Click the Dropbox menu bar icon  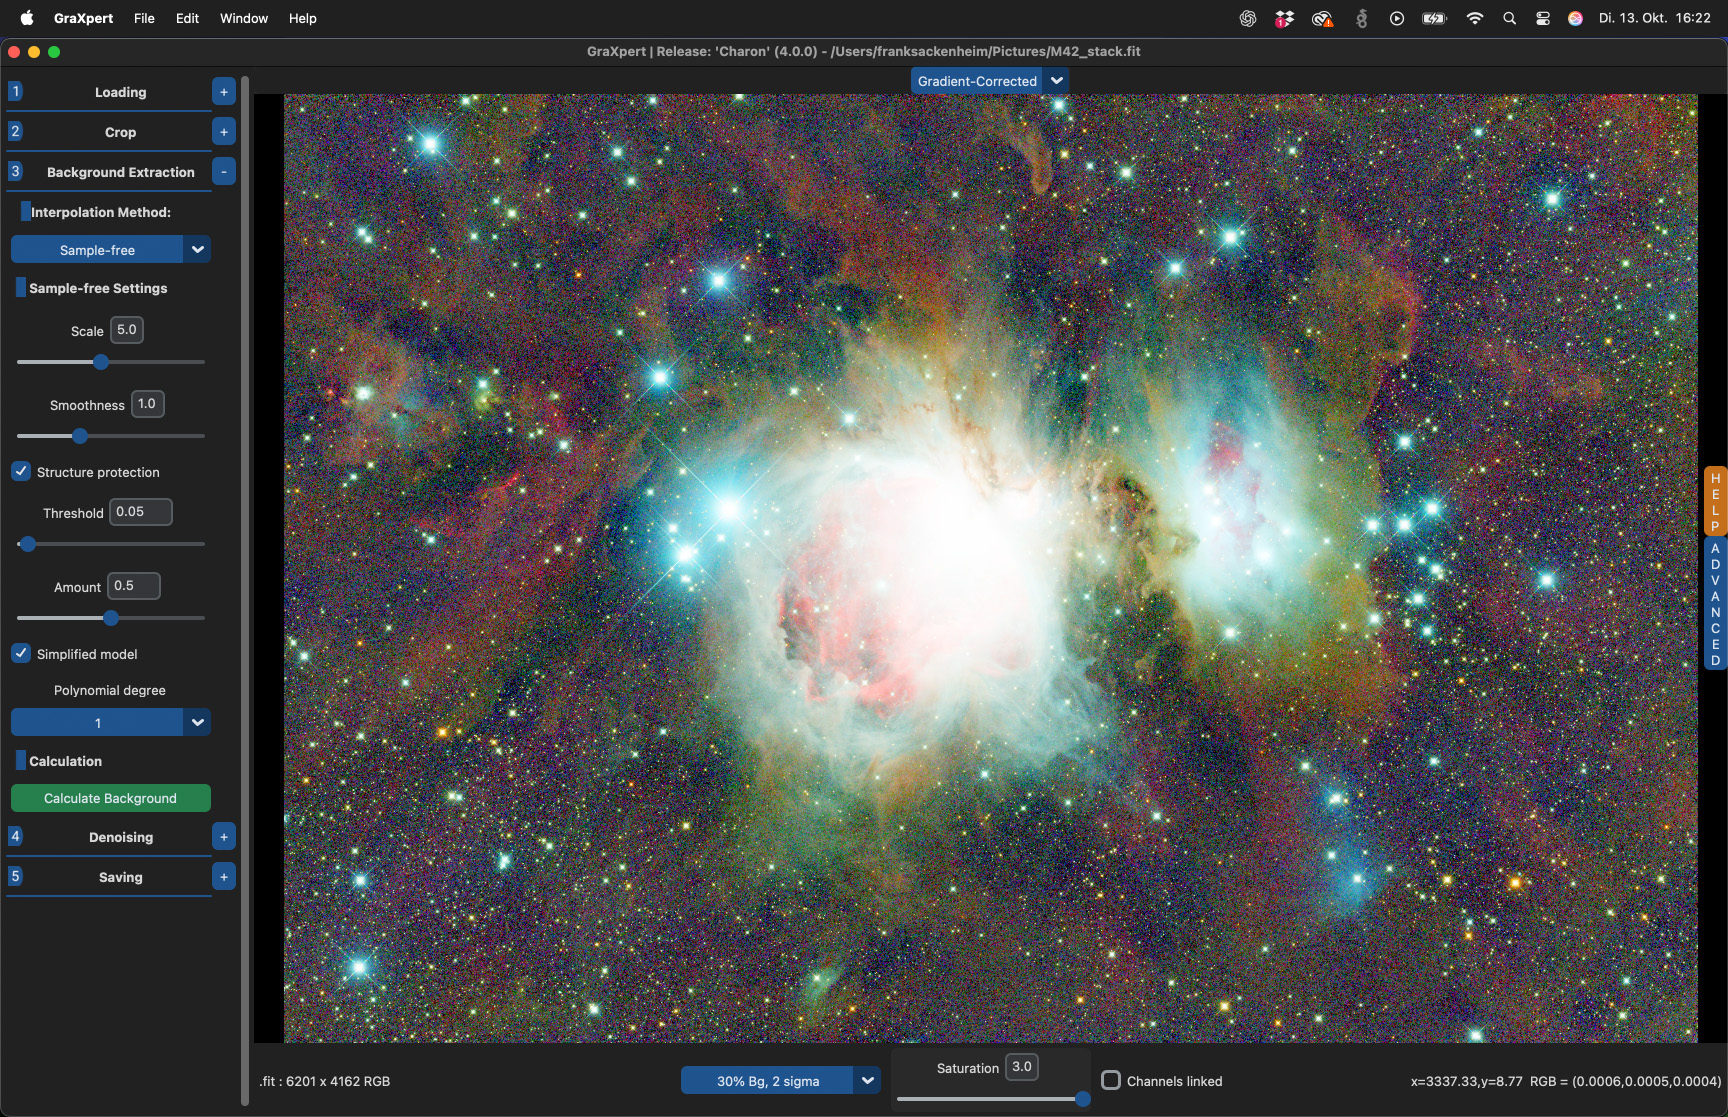click(x=1285, y=18)
